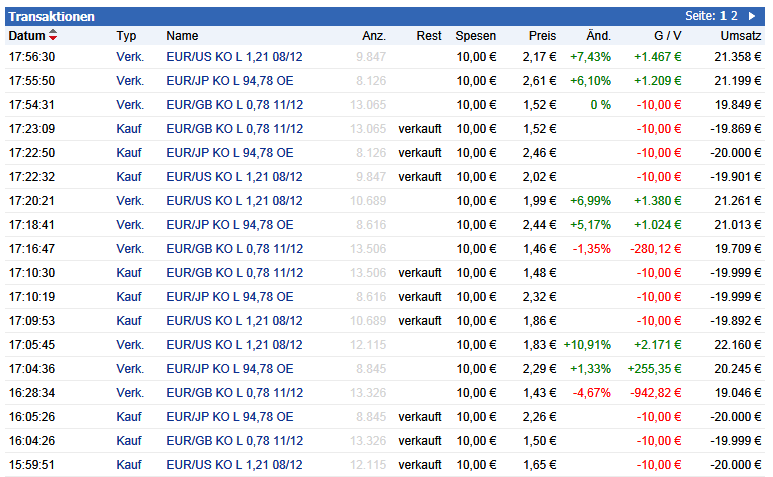Open EUR/JP KO L link at 17:18:41
The height and width of the screenshot is (477, 773).
pyautogui.click(x=230, y=225)
